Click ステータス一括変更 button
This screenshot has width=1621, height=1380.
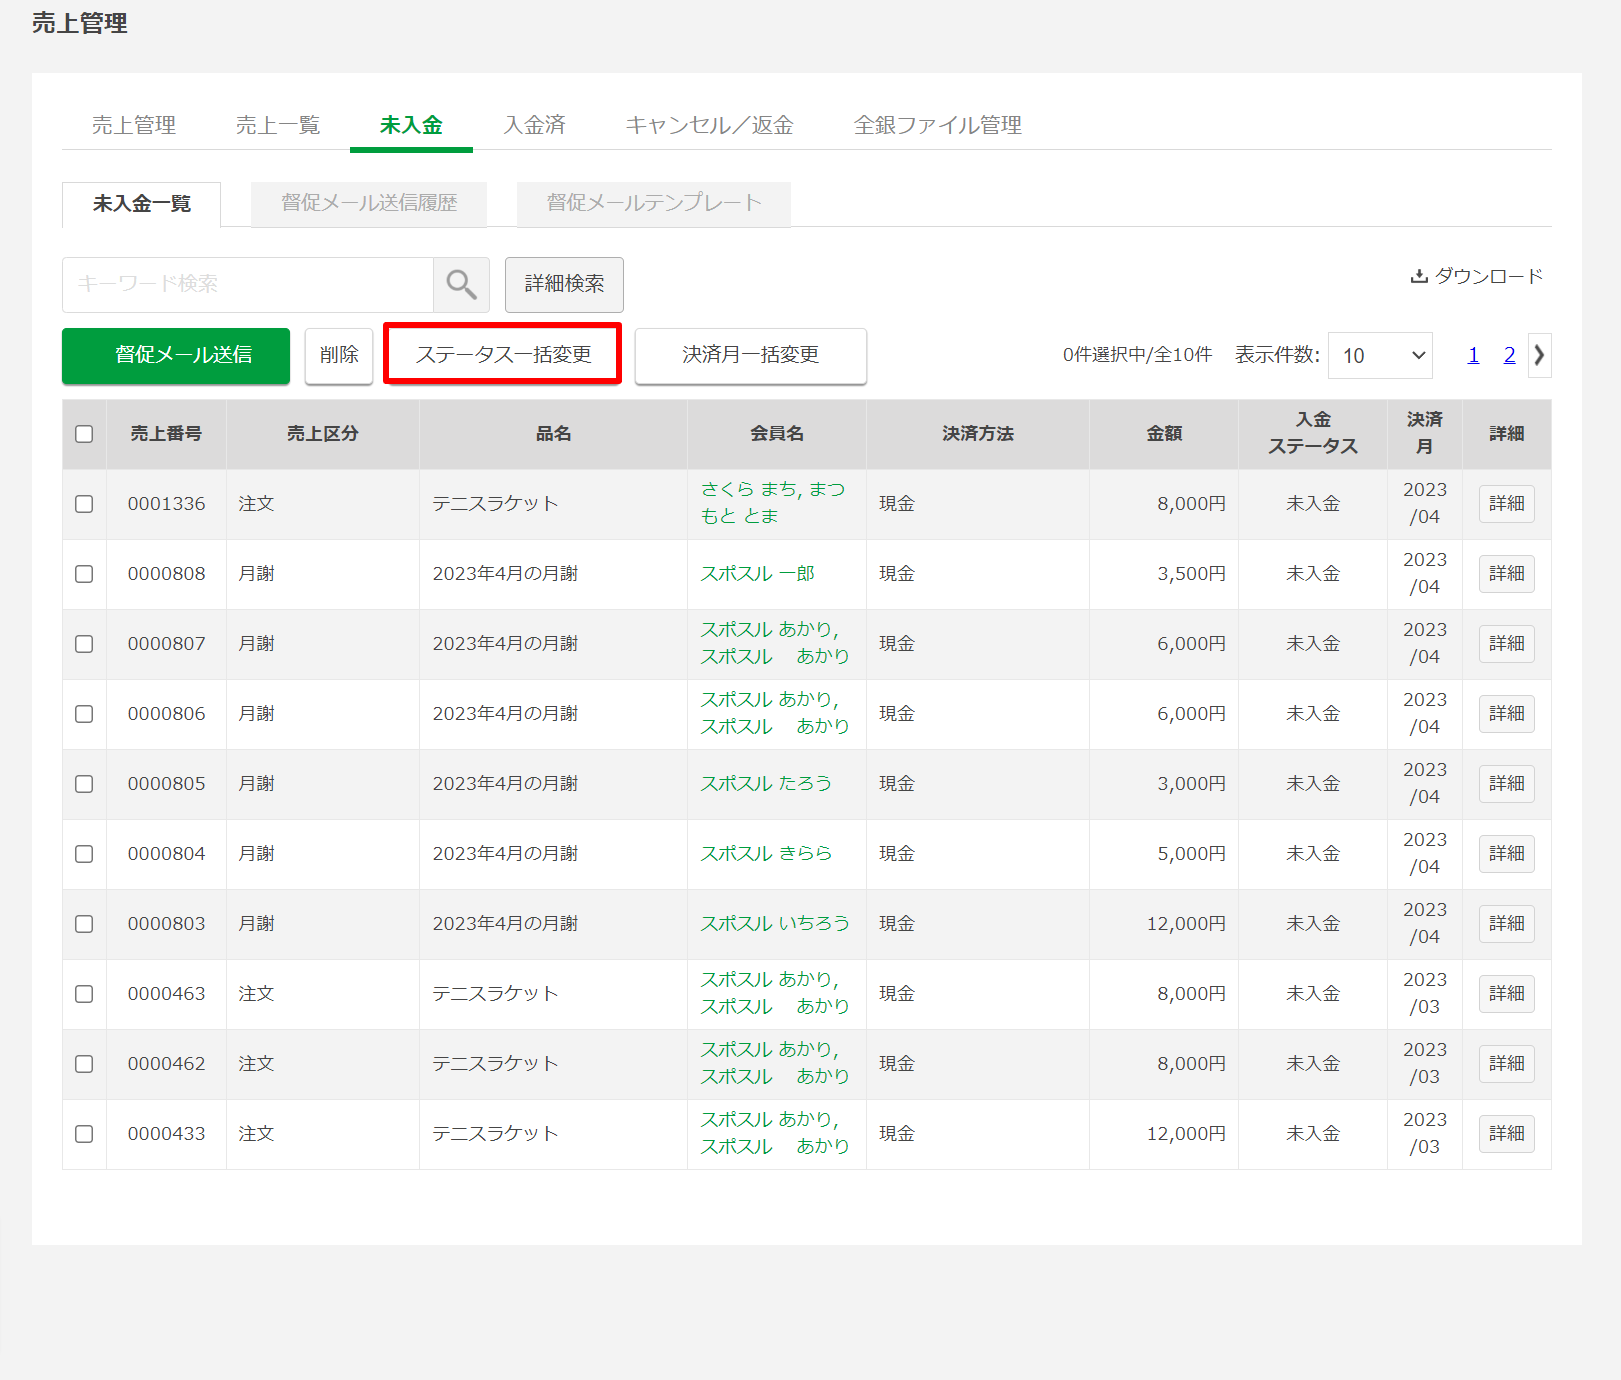pyautogui.click(x=503, y=356)
